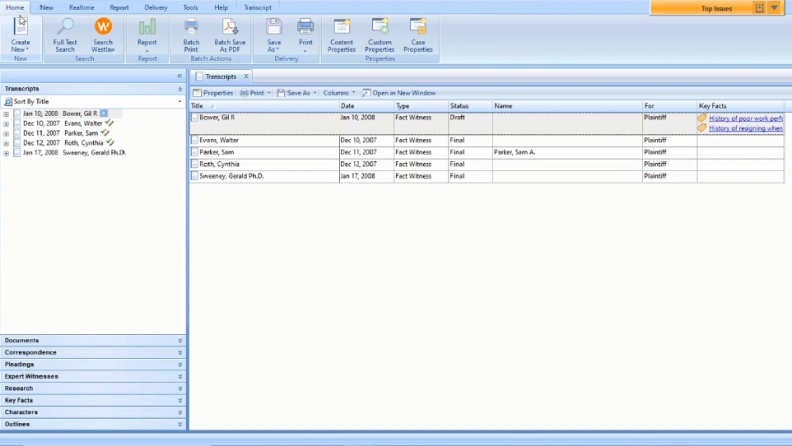Select Parker, Sam transcript in the tree

[x=80, y=133]
